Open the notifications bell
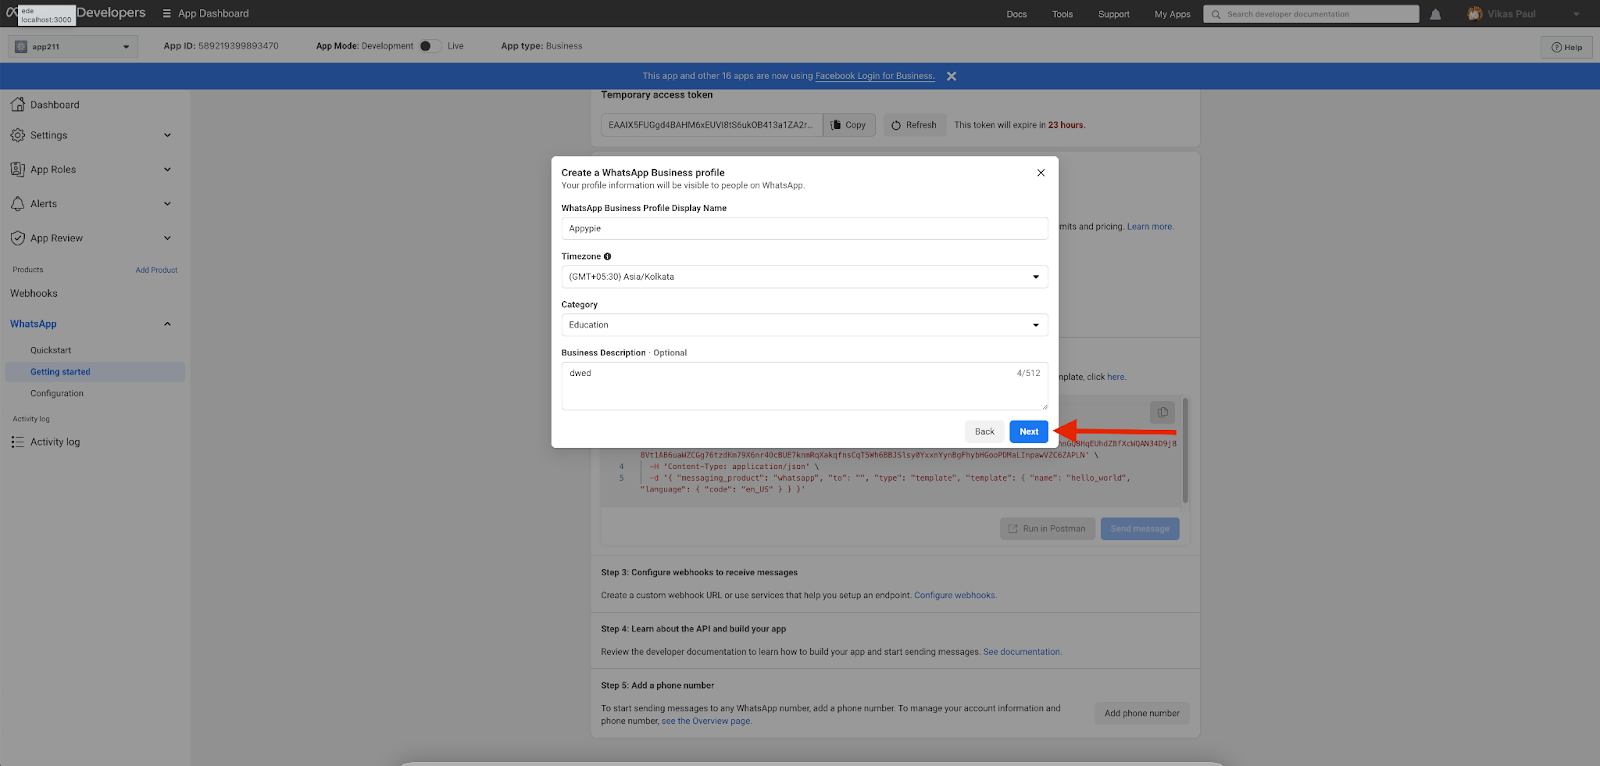The width and height of the screenshot is (1600, 766). click(1435, 14)
